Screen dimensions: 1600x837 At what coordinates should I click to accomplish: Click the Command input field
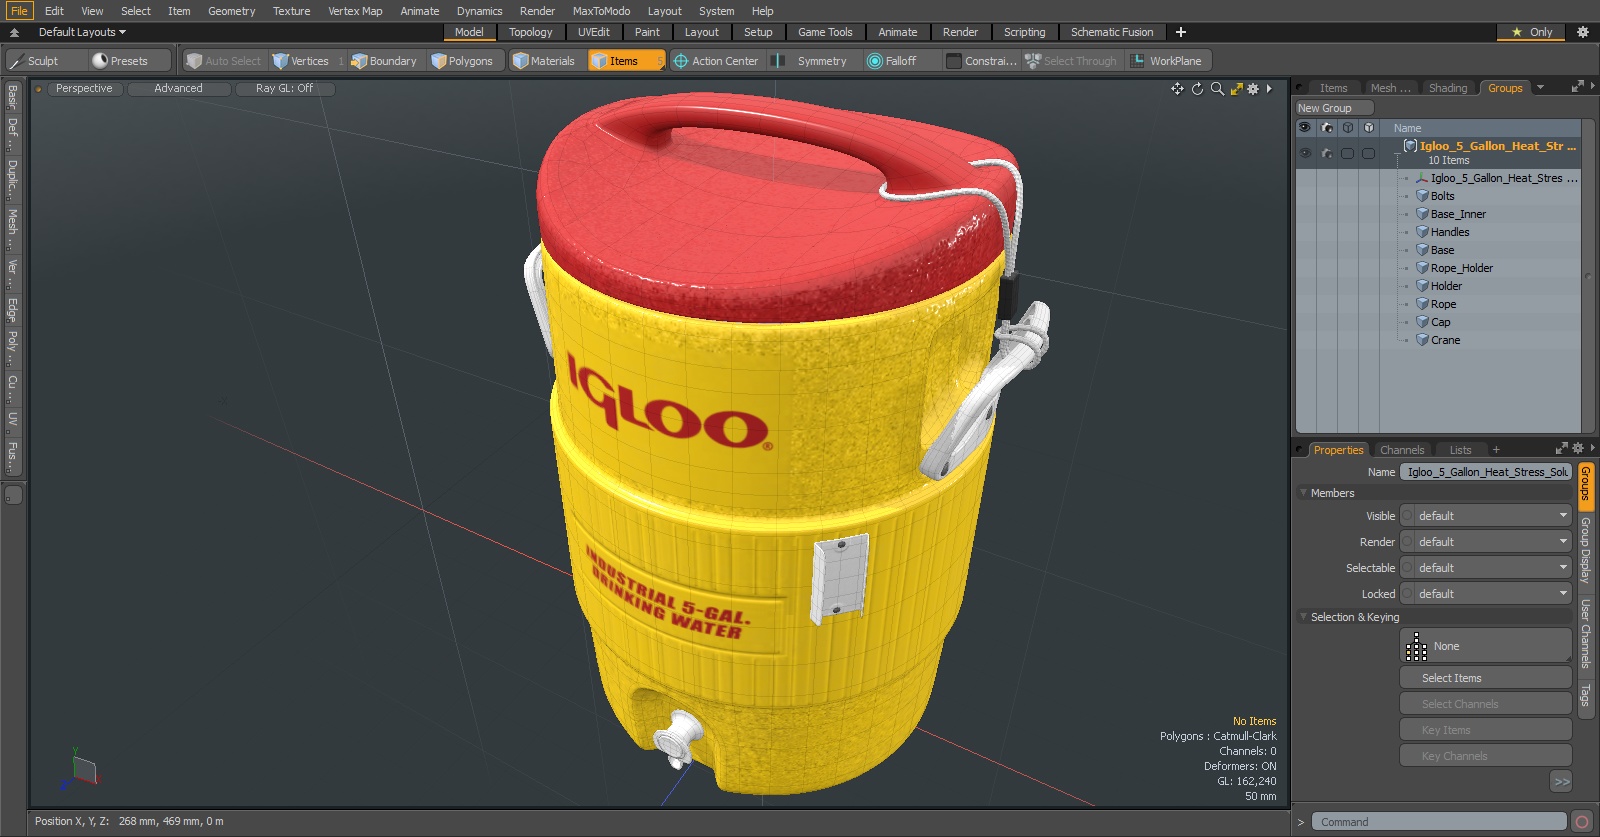(1438, 822)
